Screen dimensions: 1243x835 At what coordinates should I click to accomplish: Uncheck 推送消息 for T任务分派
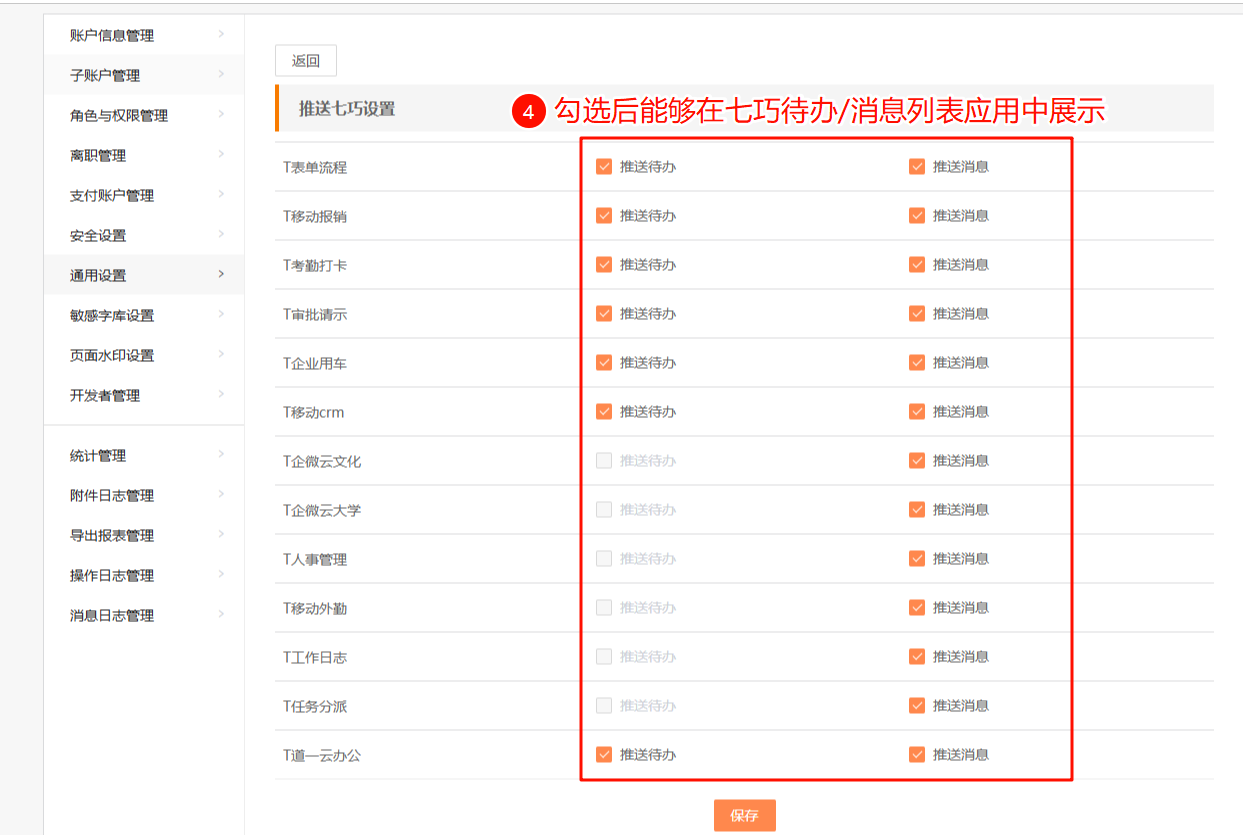[x=916, y=706]
